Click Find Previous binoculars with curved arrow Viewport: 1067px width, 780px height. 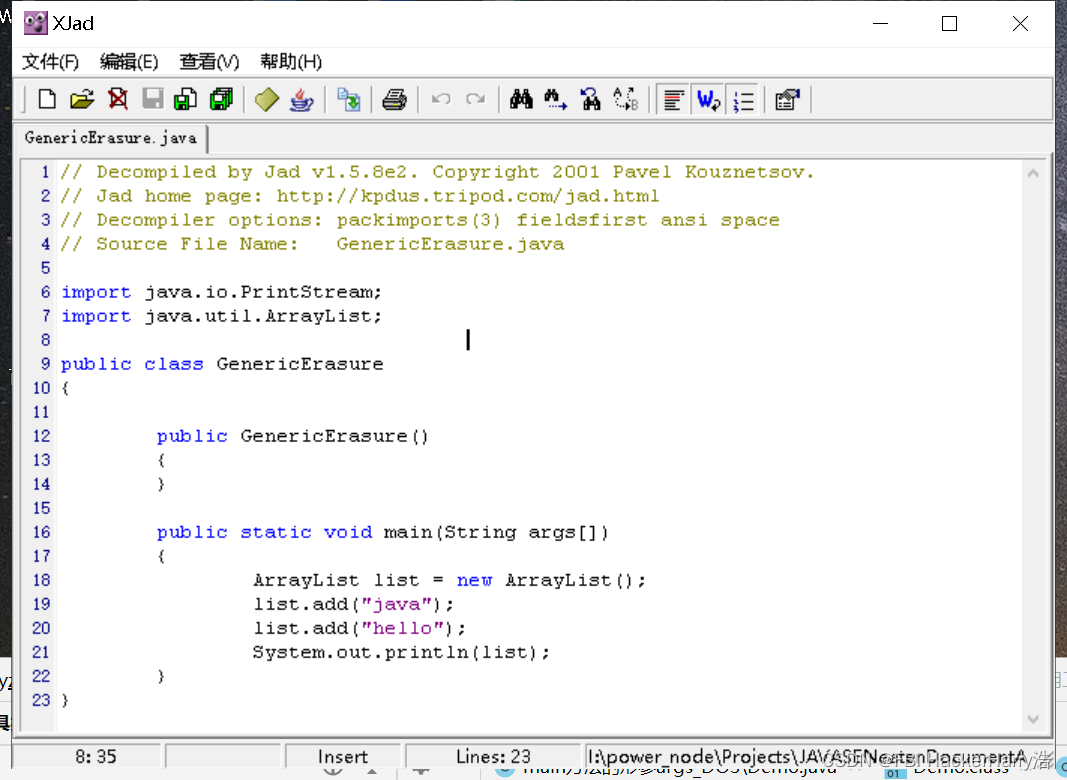click(591, 99)
